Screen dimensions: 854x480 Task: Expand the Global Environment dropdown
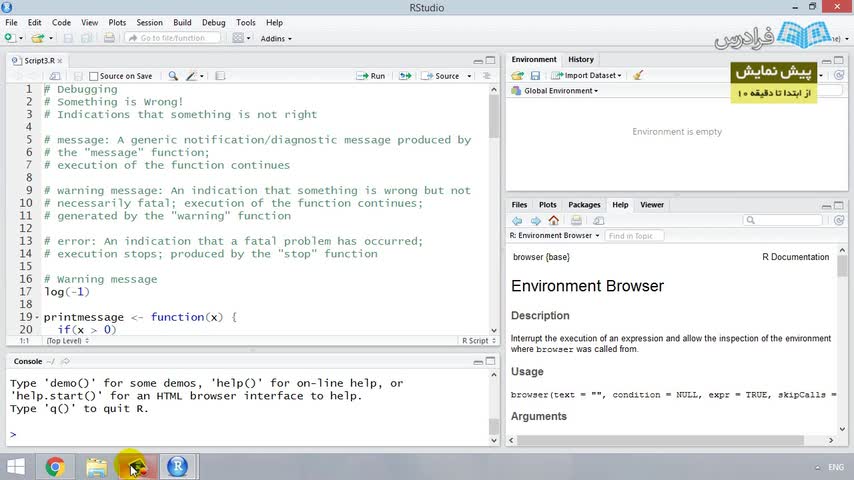click(x=560, y=91)
